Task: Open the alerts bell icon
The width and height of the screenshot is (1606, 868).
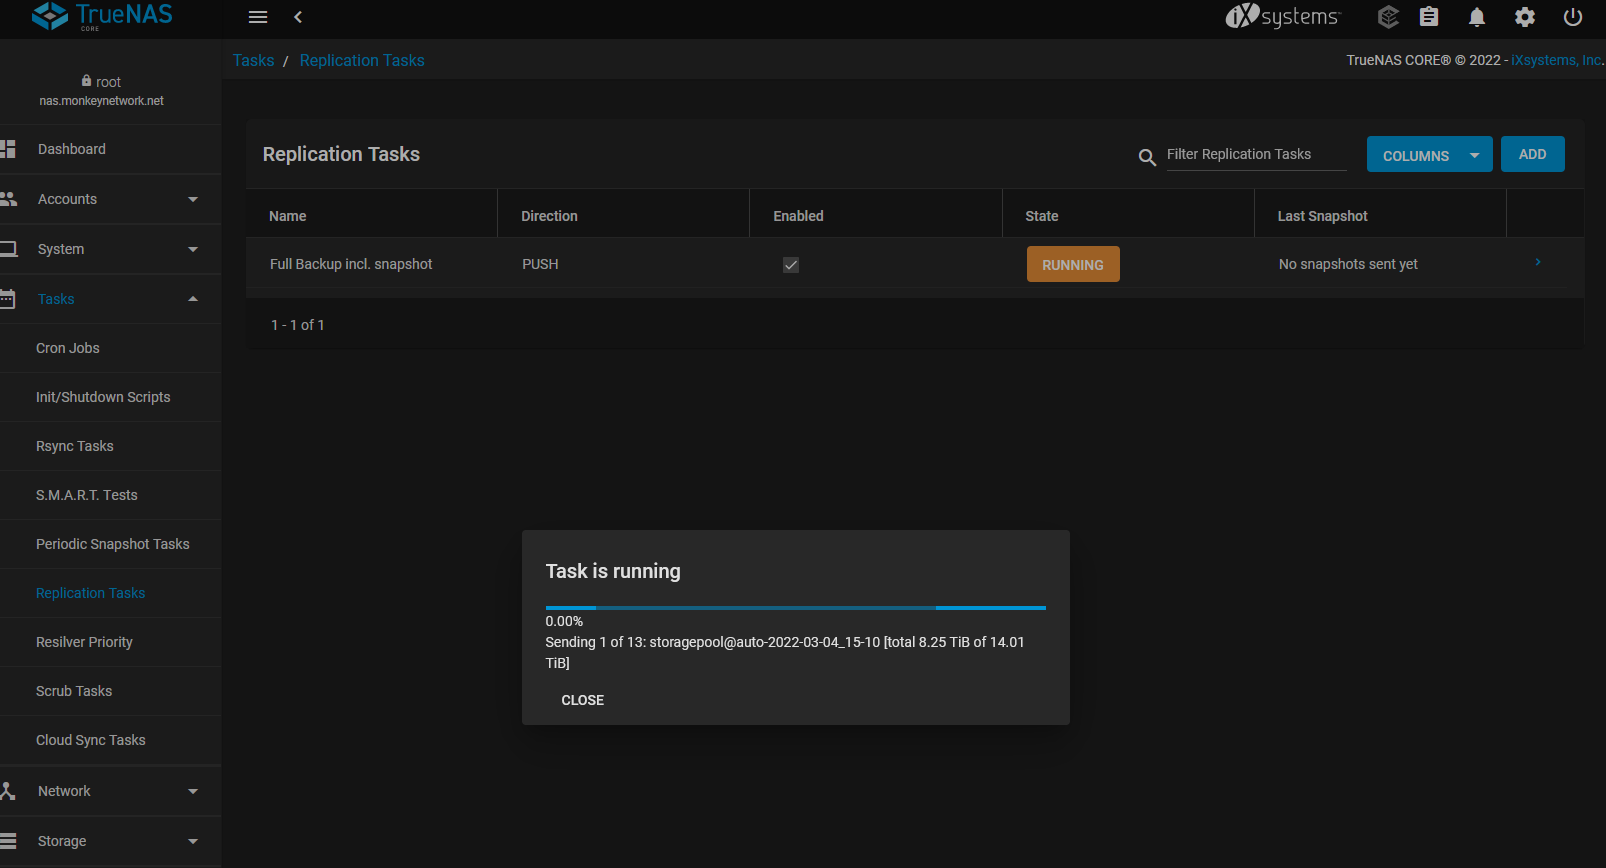Action: coord(1477,16)
